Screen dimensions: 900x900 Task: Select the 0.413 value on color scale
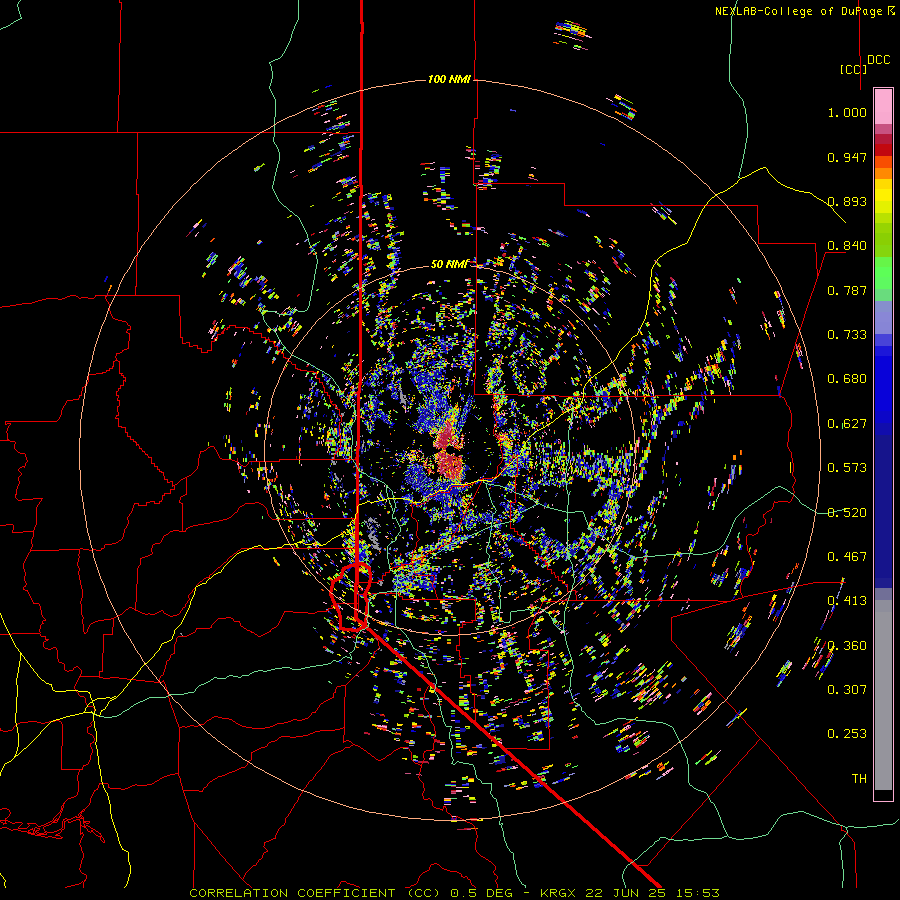click(847, 601)
